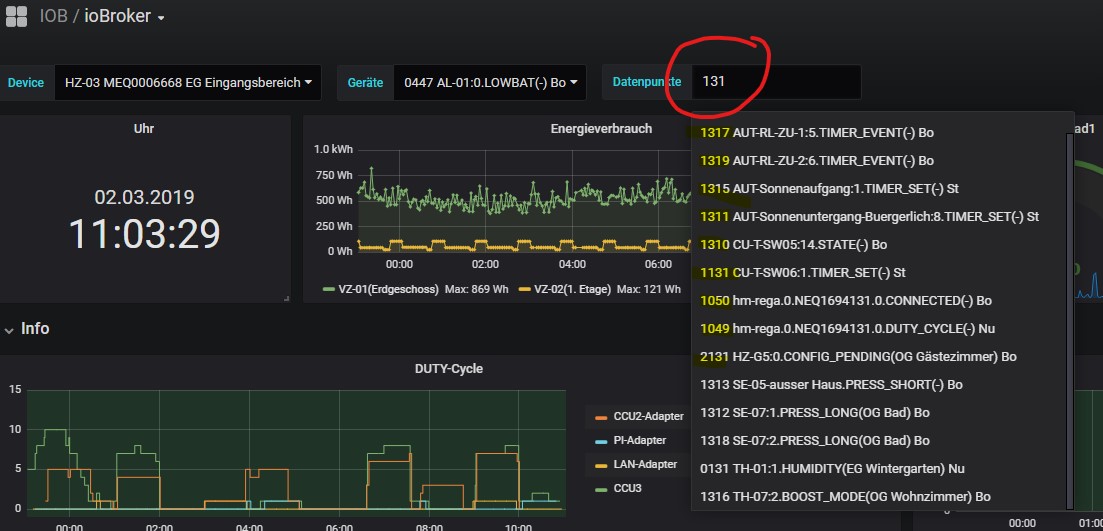
Task: Toggle PI-Adapter legend series
Action: [x=639, y=440]
